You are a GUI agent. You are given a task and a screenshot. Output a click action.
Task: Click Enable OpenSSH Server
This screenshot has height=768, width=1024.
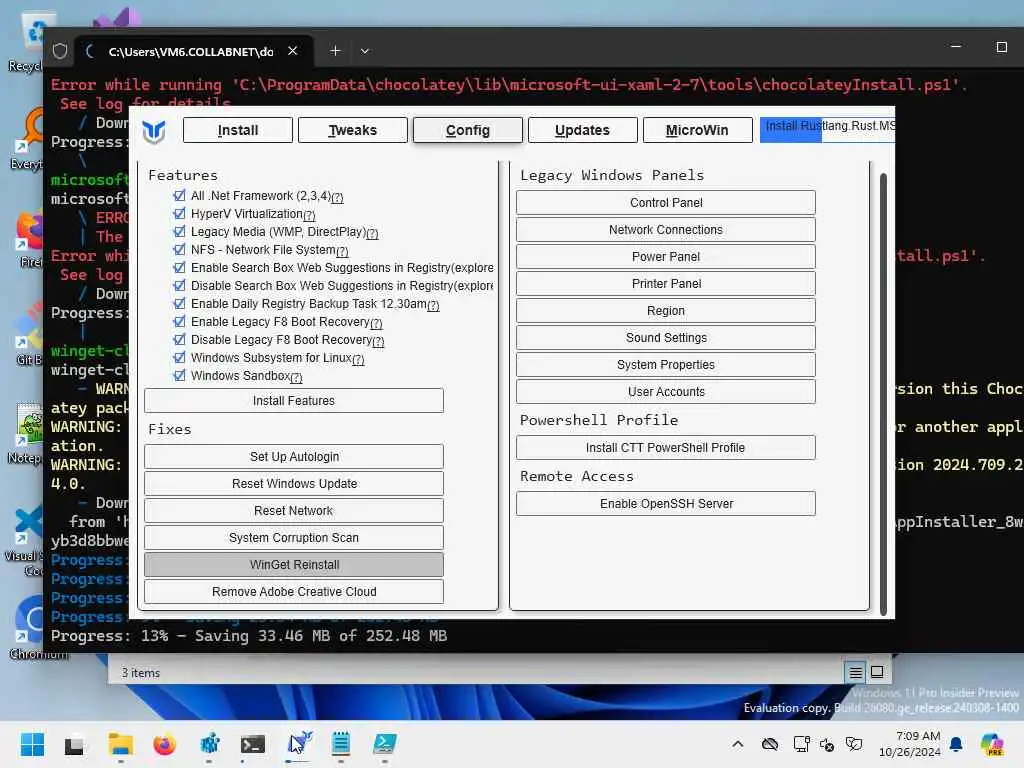click(666, 504)
